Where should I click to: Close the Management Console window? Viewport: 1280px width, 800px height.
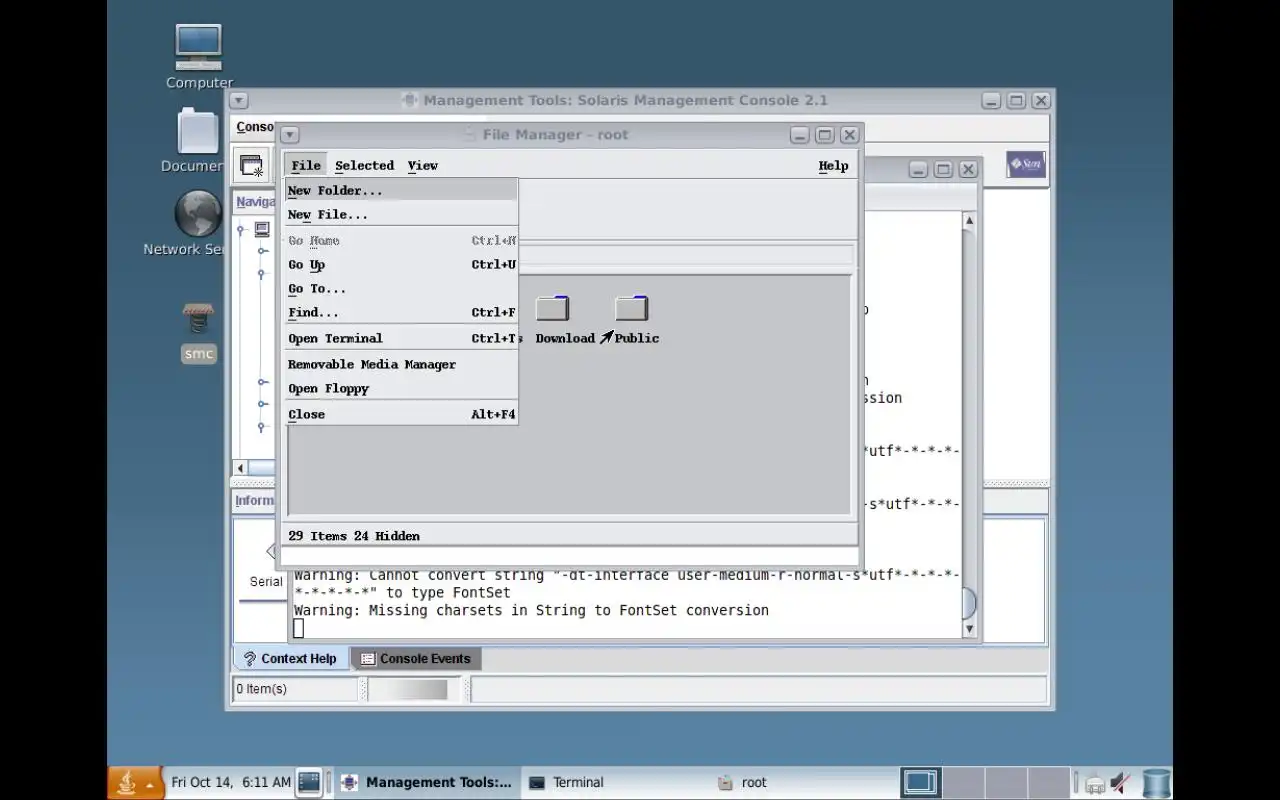[x=1041, y=101]
